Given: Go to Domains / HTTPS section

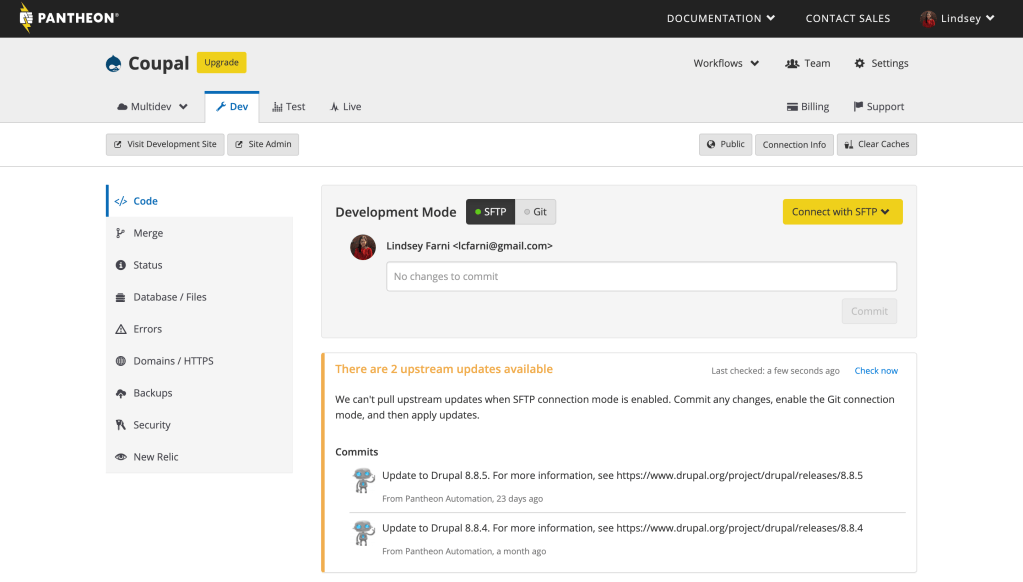Looking at the screenshot, I should 172,361.
